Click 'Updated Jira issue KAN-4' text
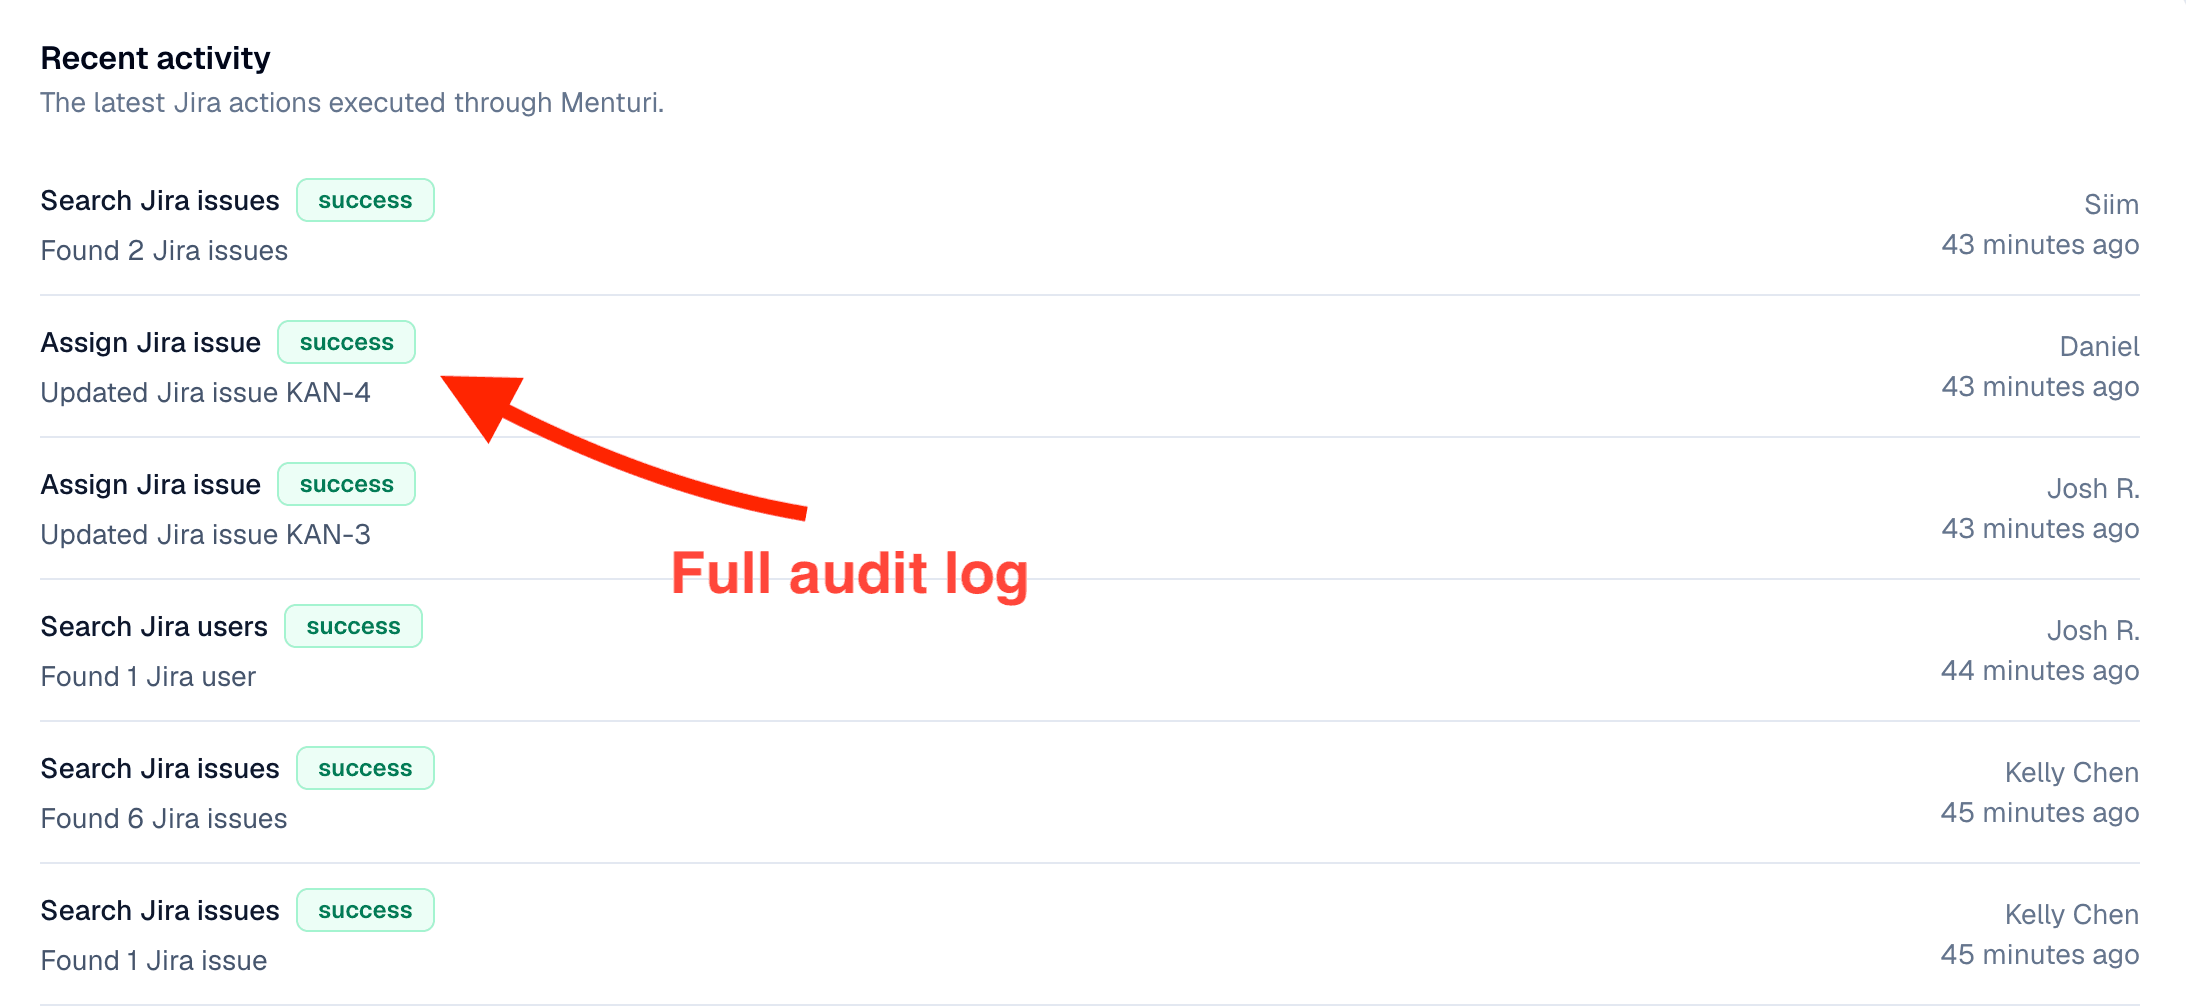The image size is (2186, 1006). pyautogui.click(x=205, y=392)
